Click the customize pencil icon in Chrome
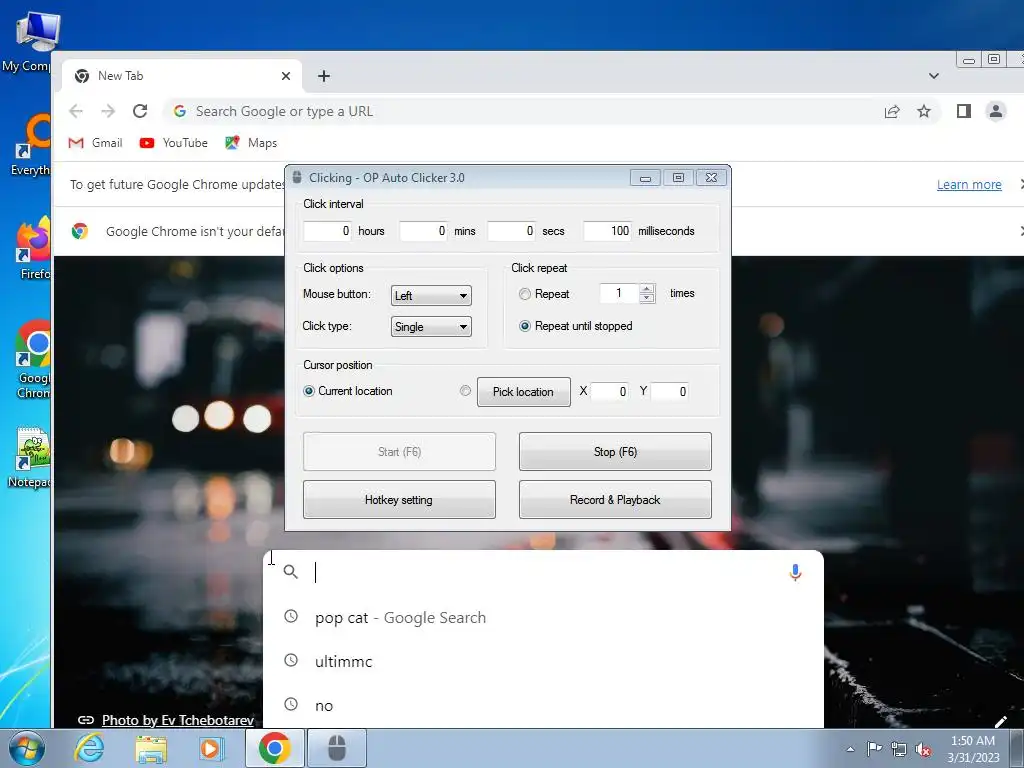 tap(1000, 721)
